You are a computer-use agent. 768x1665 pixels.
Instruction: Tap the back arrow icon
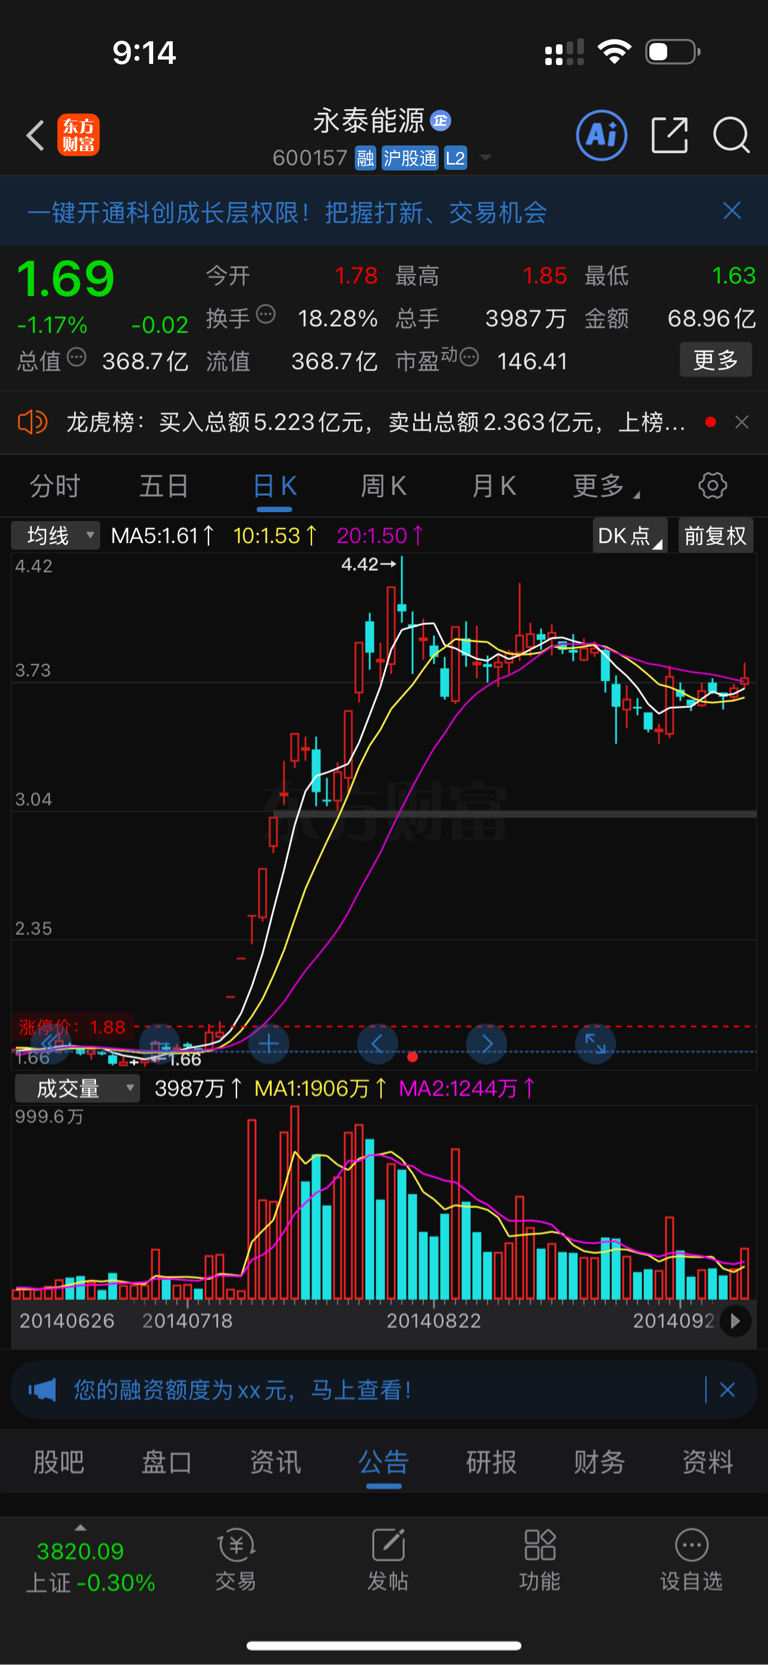pos(35,135)
